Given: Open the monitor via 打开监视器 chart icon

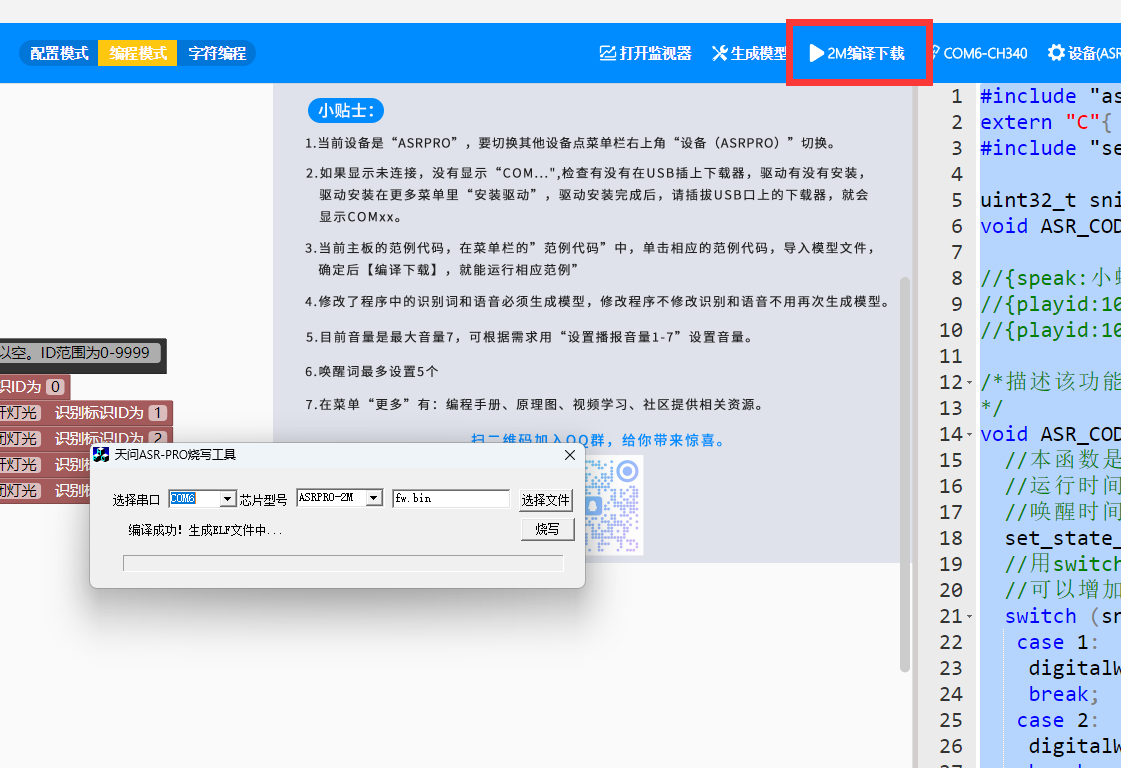Looking at the screenshot, I should coord(607,53).
